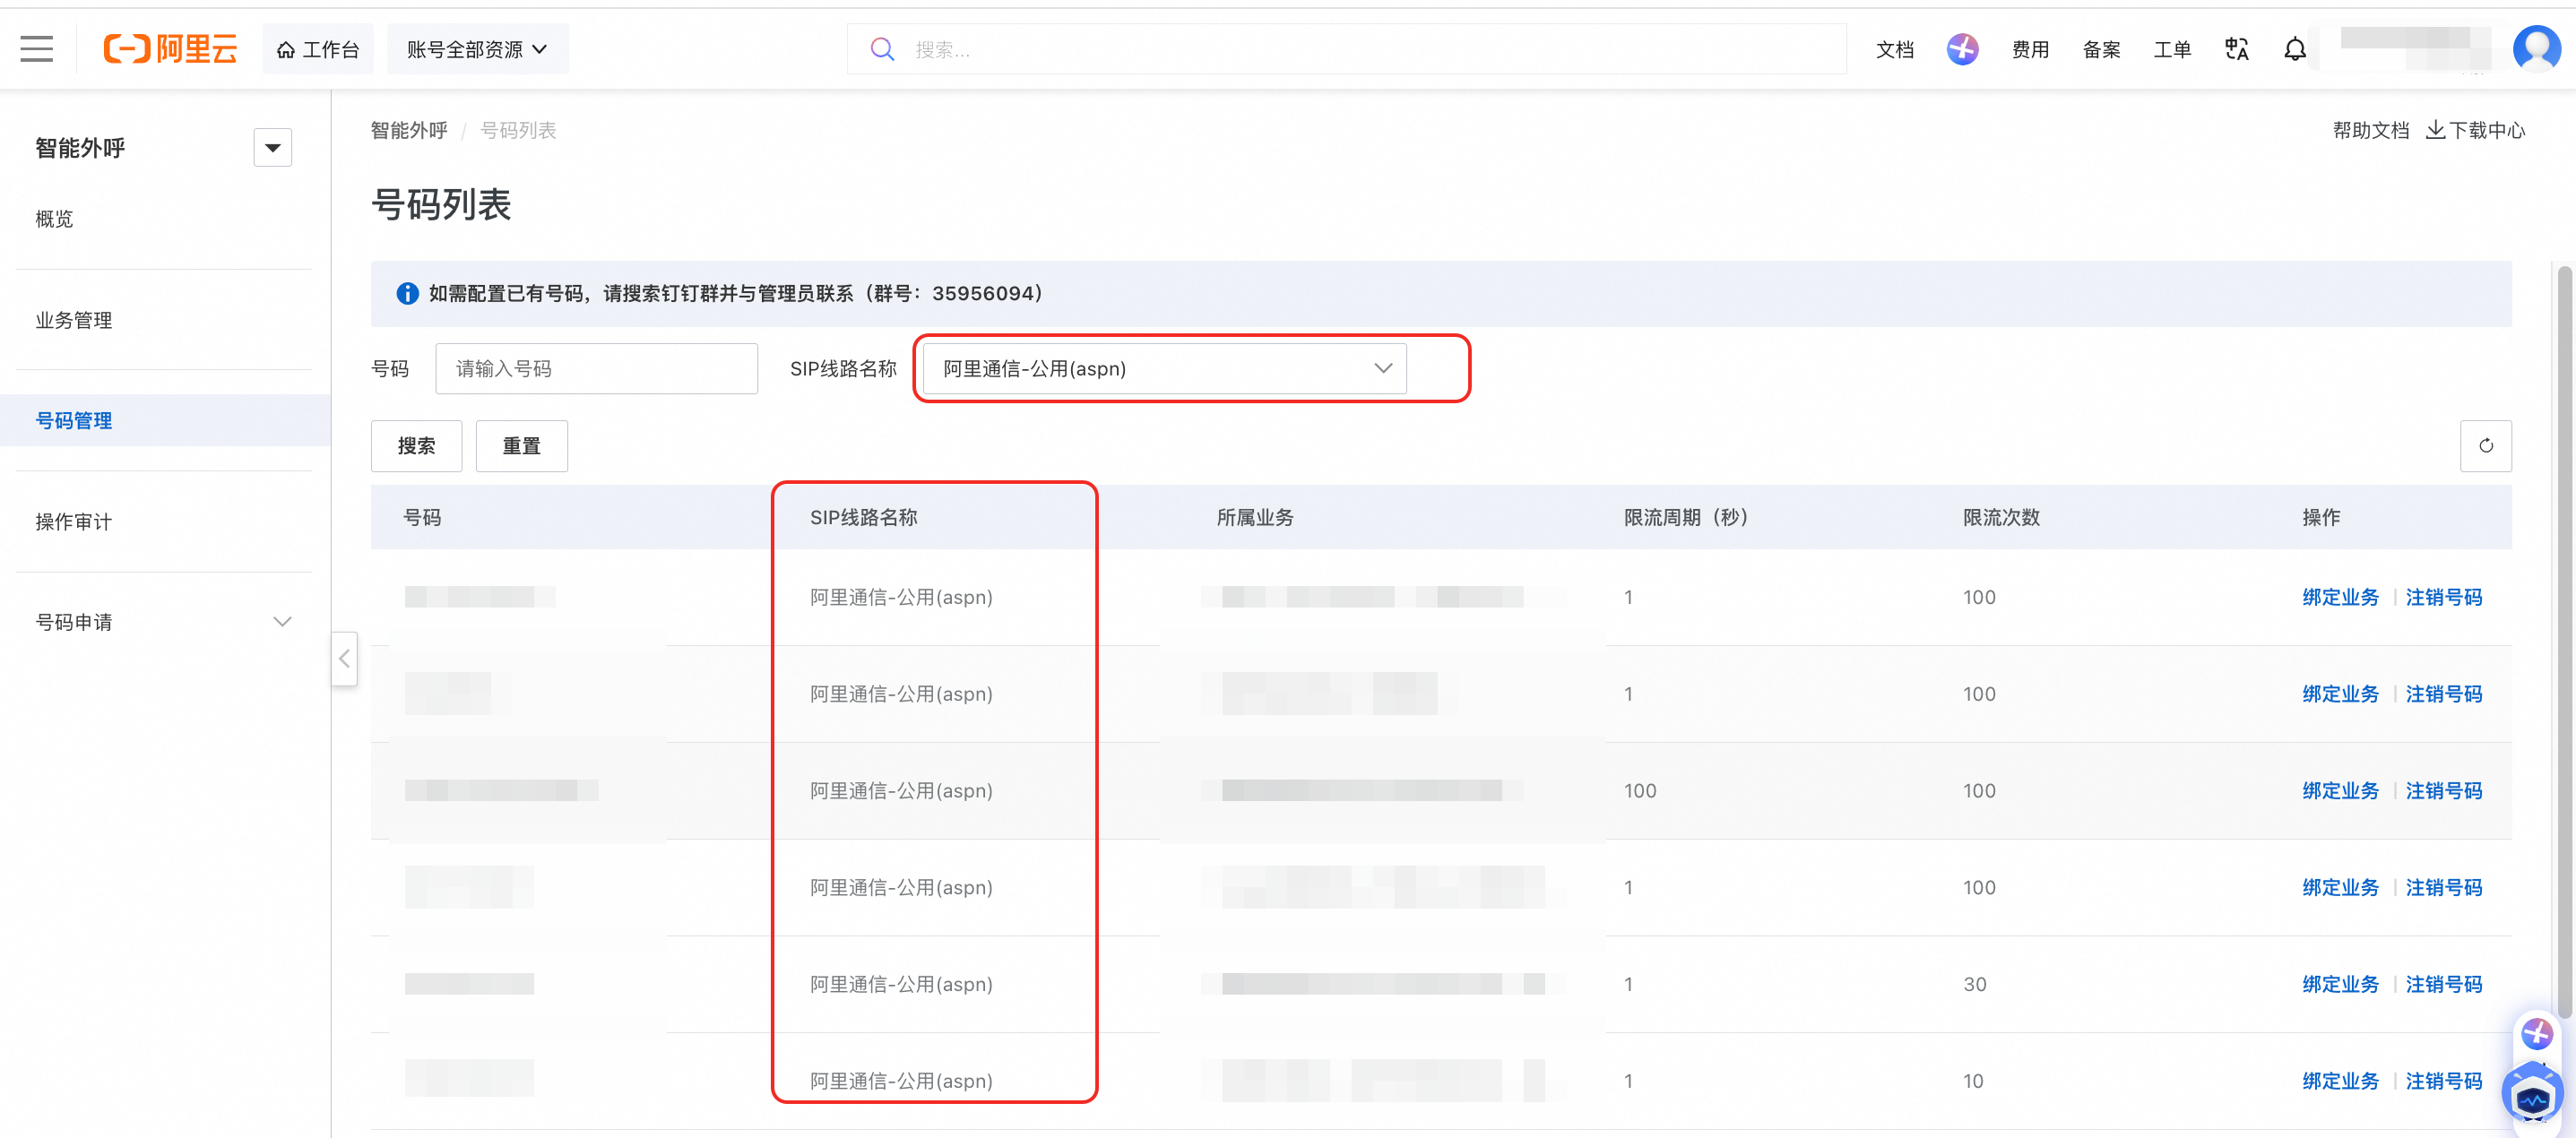Open the 帮助文档 help link
This screenshot has width=2576, height=1138.
click(2370, 130)
